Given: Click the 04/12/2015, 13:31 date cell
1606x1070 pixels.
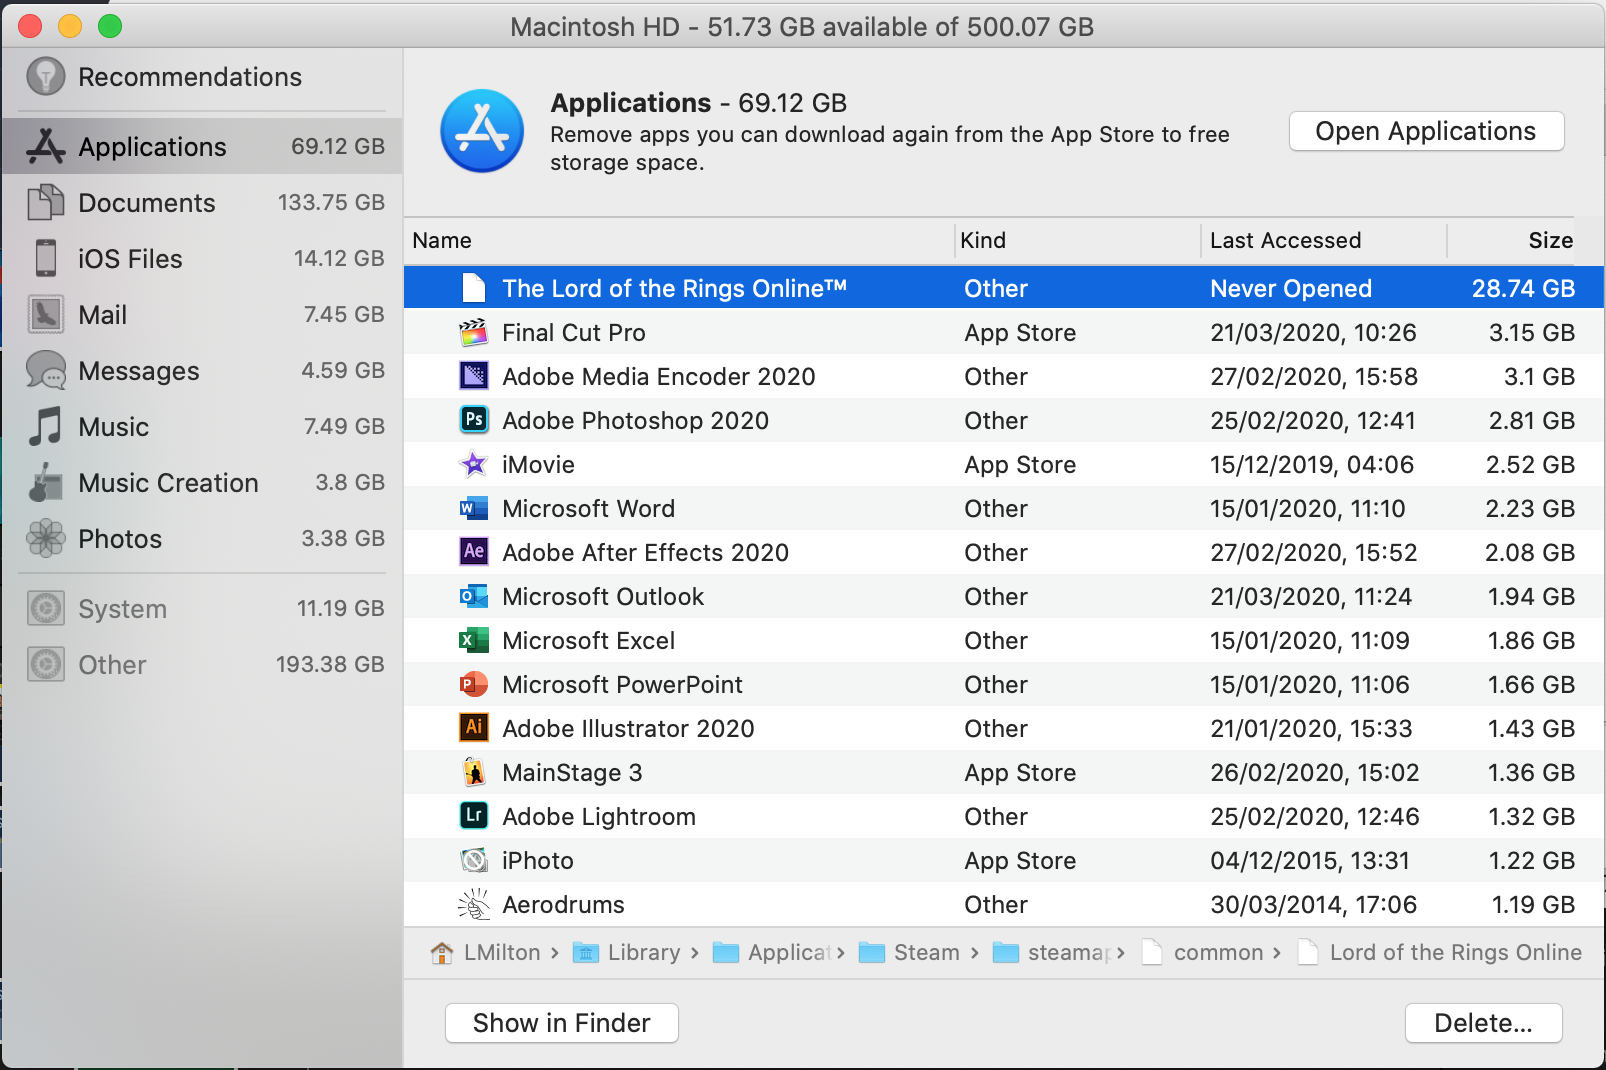Looking at the screenshot, I should (x=1310, y=860).
